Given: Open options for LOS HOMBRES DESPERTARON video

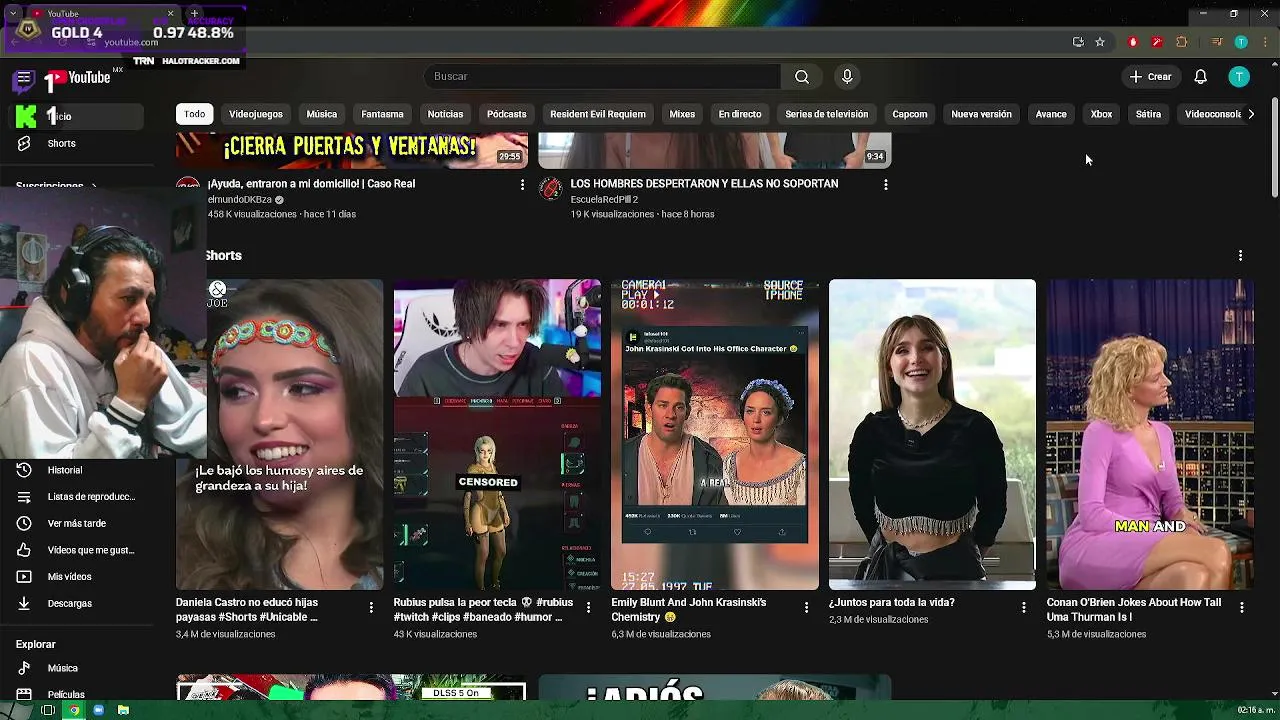Looking at the screenshot, I should (x=885, y=185).
